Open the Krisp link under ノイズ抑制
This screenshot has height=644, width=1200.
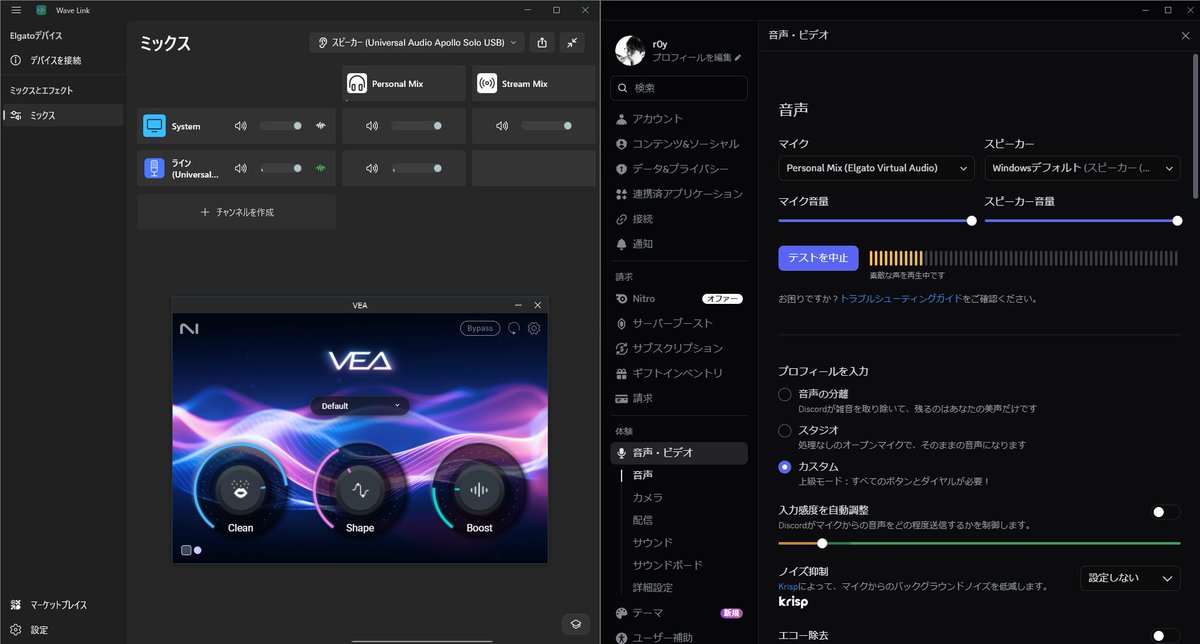click(x=788, y=586)
